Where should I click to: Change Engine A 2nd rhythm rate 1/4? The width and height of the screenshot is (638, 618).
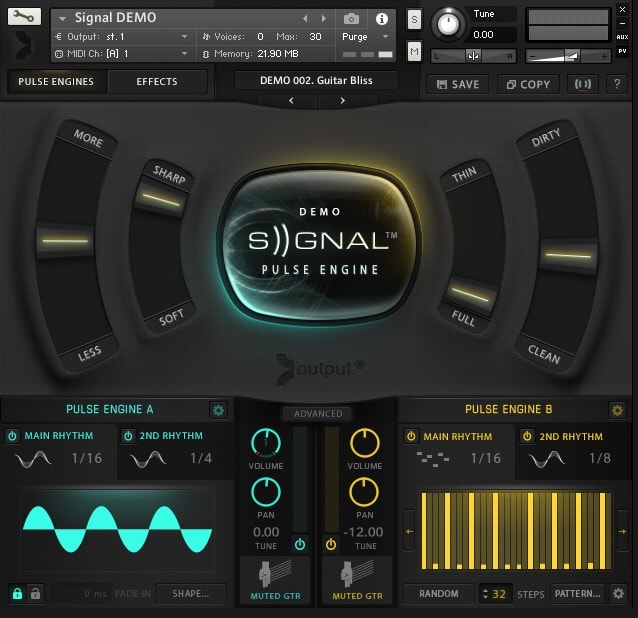point(201,459)
